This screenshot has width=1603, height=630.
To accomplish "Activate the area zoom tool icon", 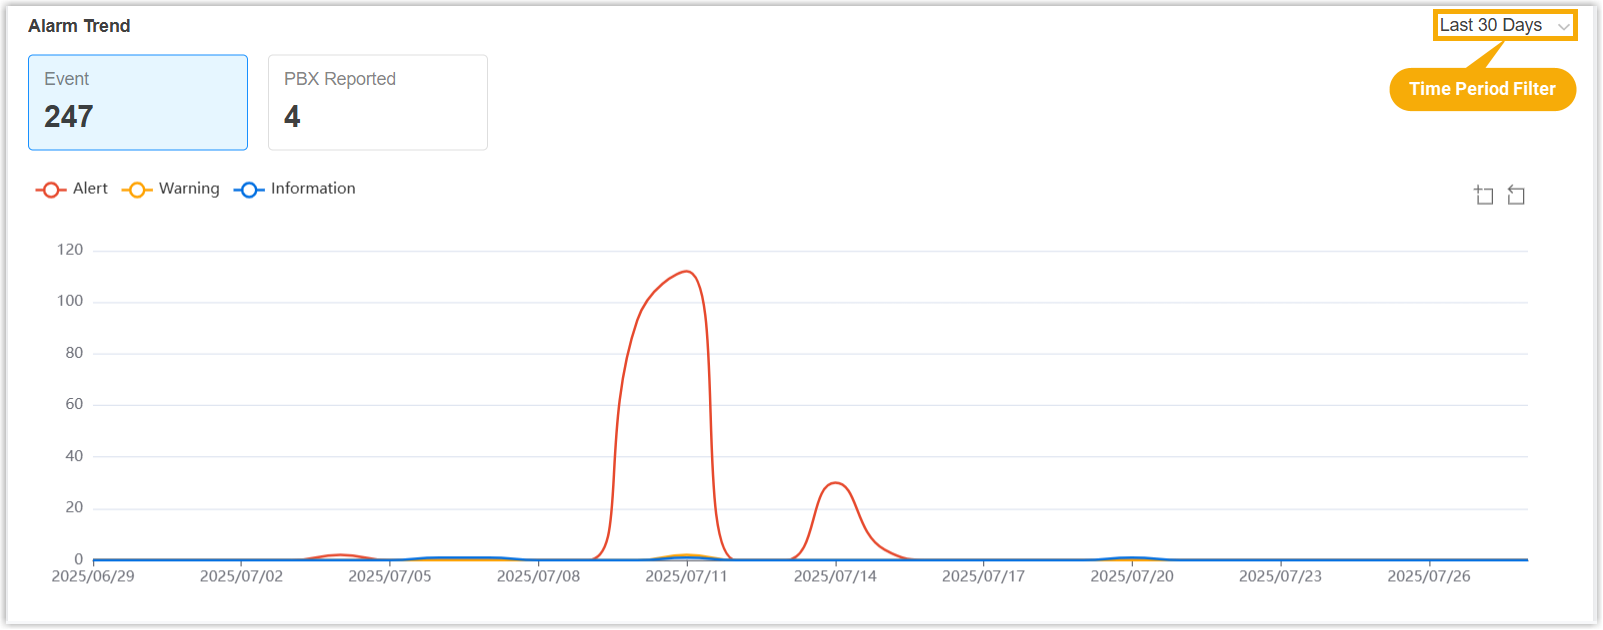I will click(x=1484, y=195).
